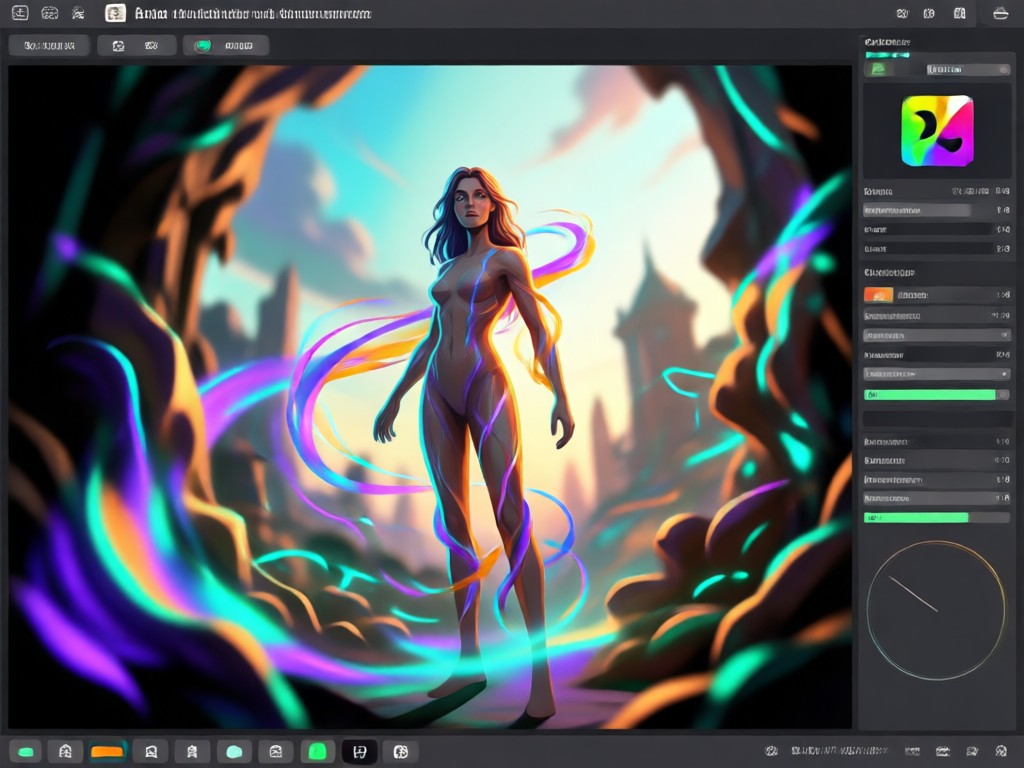
Task: Click the icon immediately right of the orange pill
Action: pos(151,752)
